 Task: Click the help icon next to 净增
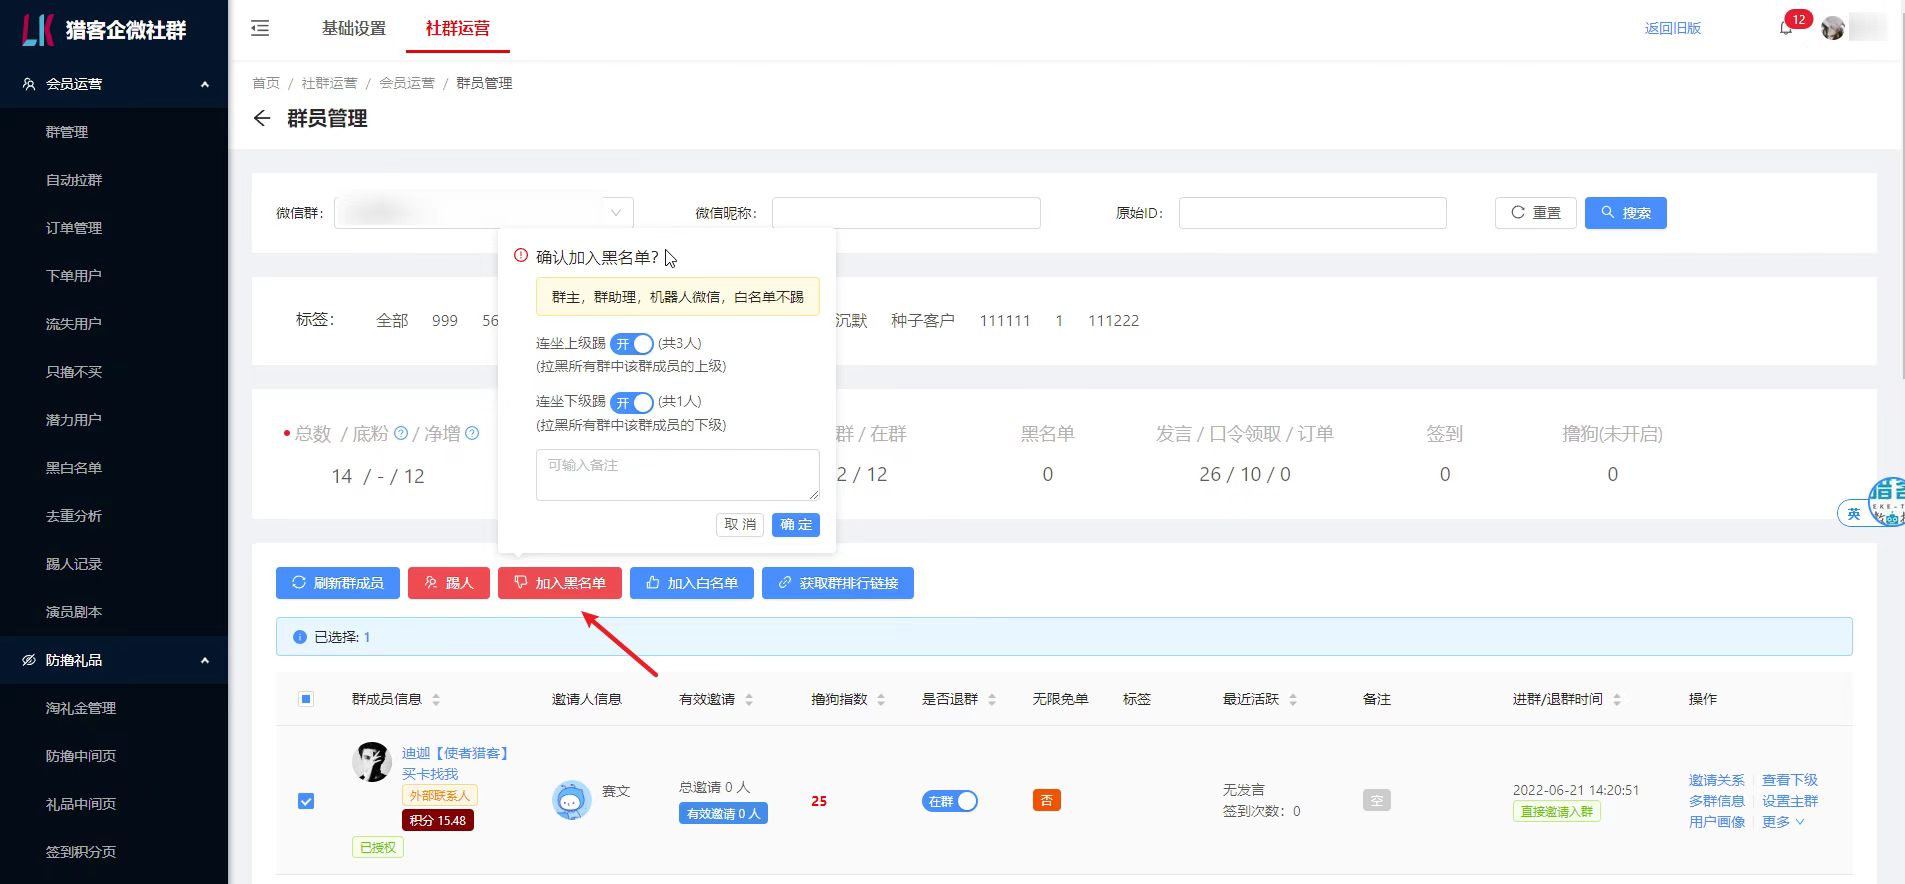[x=472, y=433]
